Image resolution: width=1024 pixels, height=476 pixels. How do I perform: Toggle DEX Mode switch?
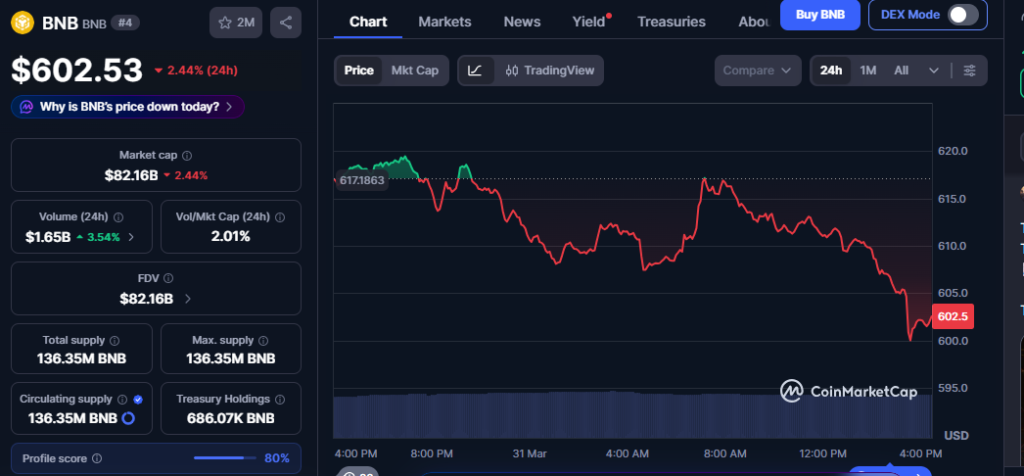[x=962, y=14]
